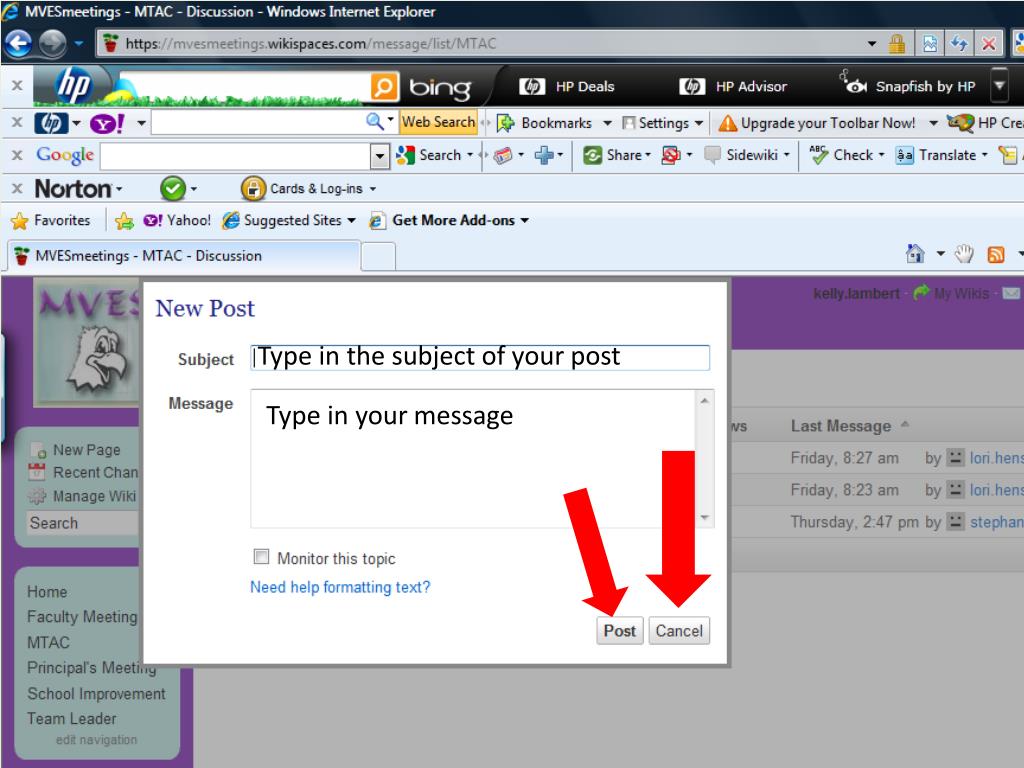Expand the Google search box dropdown
Screen dimensions: 1024x768
point(379,155)
